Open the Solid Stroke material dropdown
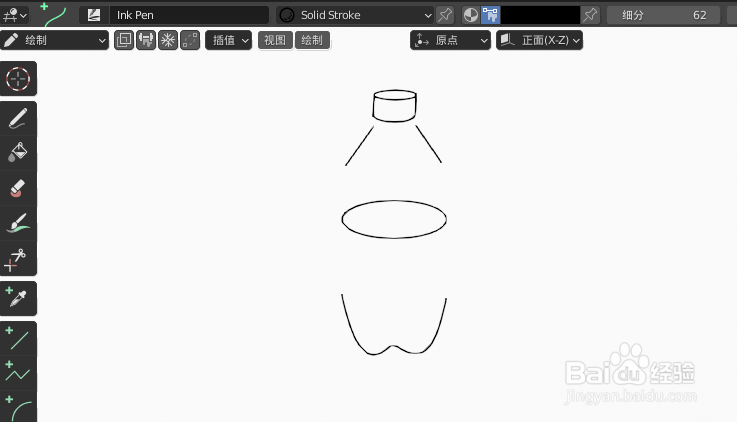This screenshot has height=422, width=737. point(355,15)
